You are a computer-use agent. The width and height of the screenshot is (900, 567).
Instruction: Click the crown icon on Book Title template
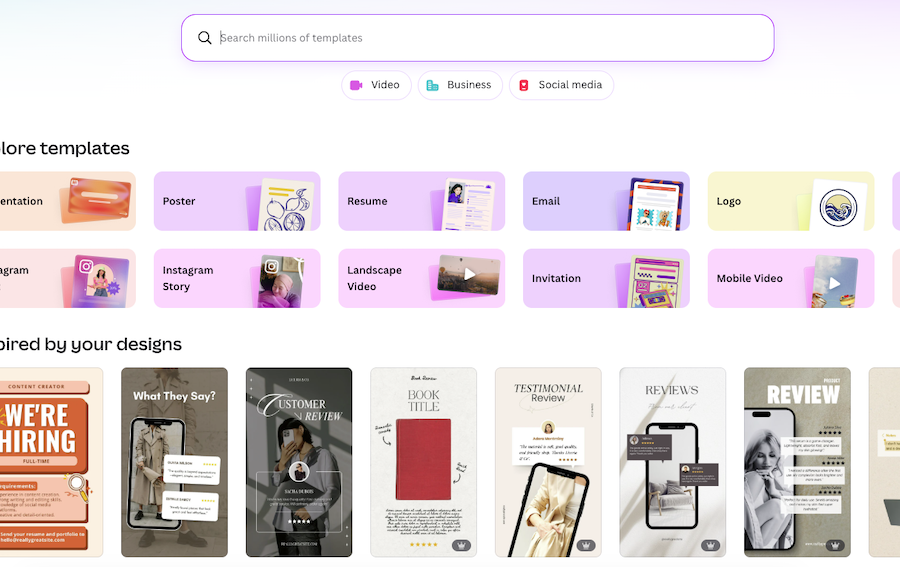(x=461, y=545)
